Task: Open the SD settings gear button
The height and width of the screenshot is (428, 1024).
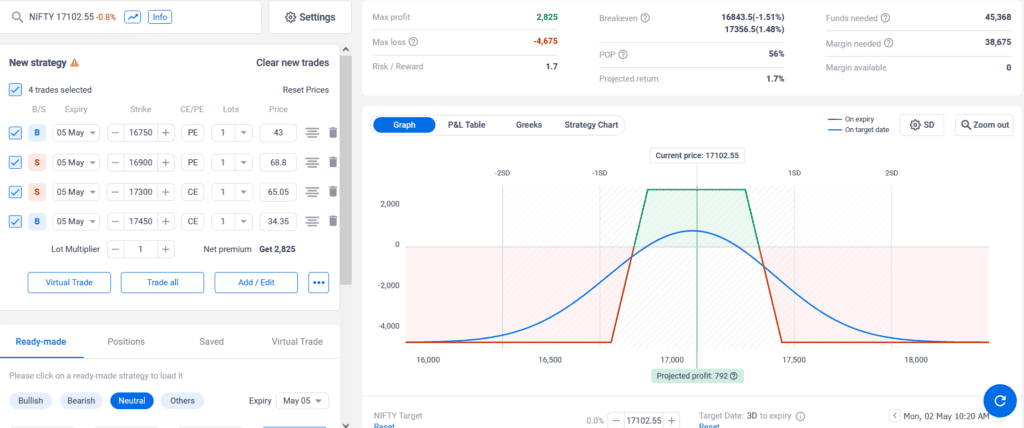Action: pos(921,125)
